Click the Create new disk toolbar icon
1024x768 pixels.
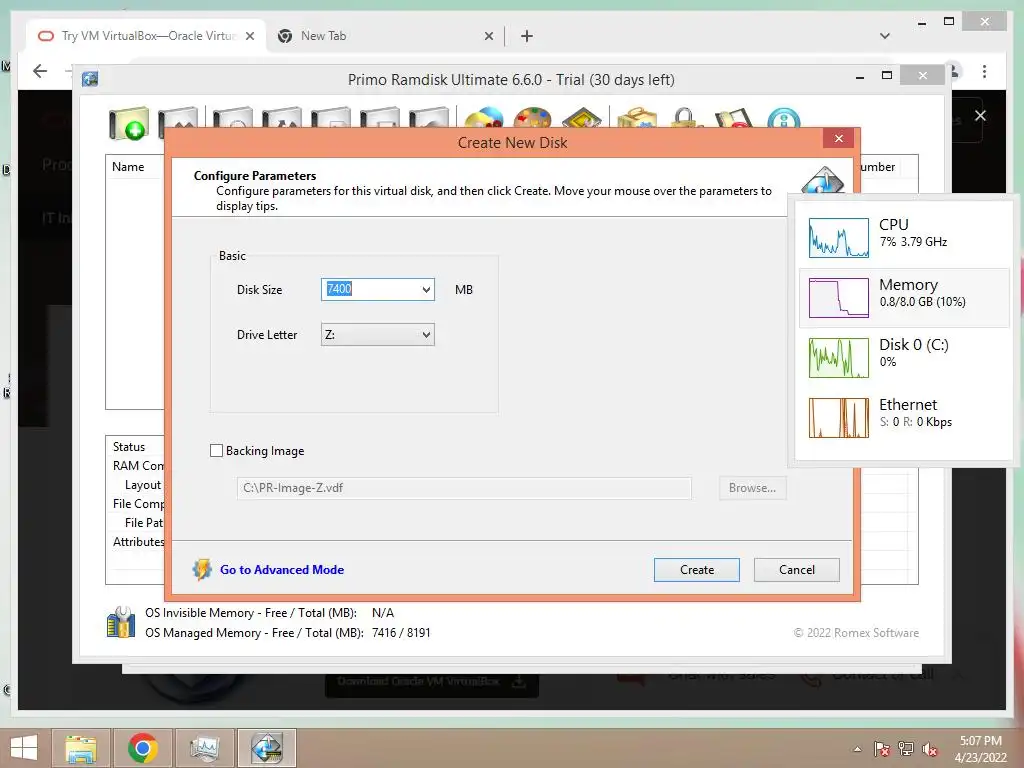coord(129,123)
